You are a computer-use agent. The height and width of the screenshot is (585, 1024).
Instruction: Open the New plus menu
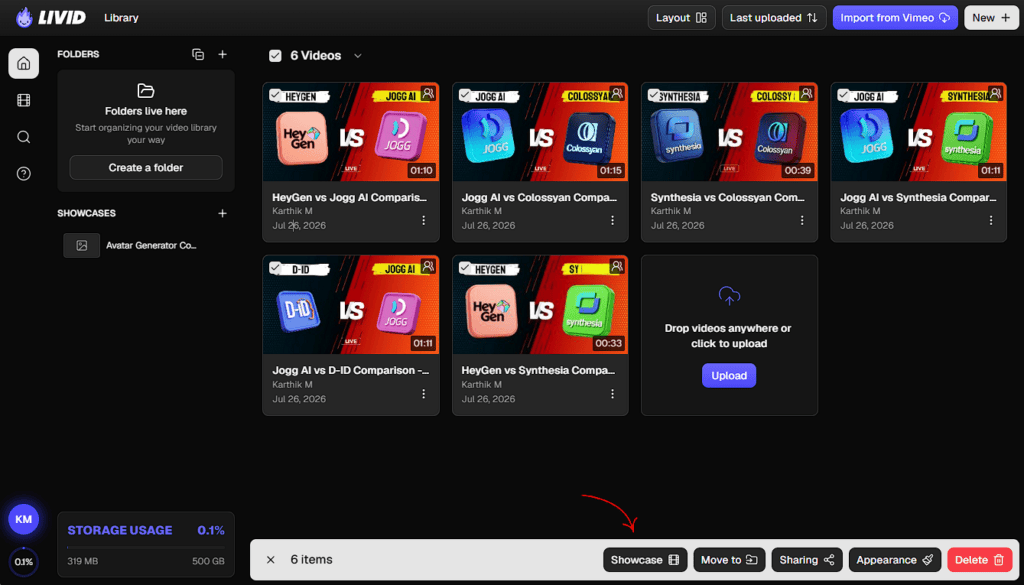[991, 18]
